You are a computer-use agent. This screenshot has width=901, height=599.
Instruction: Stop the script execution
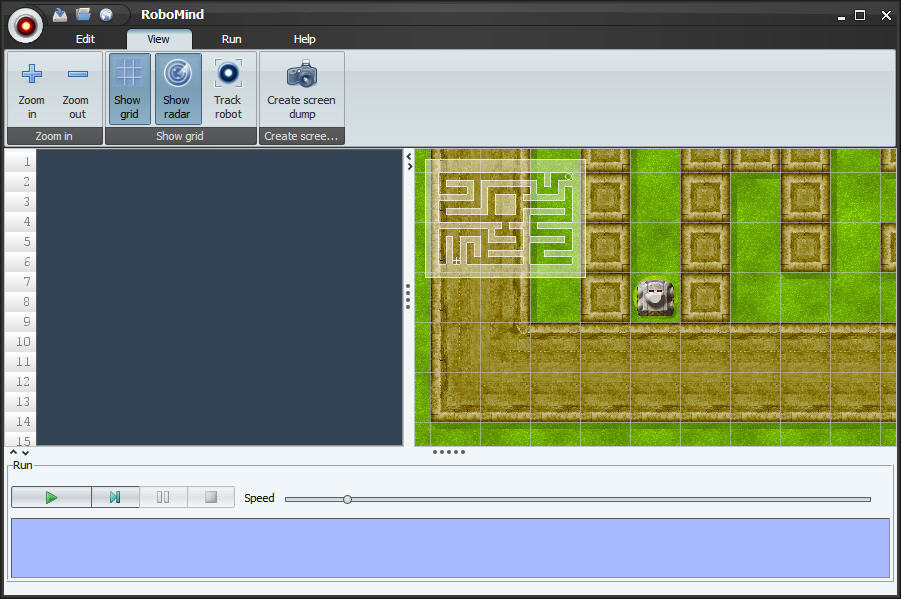click(211, 497)
